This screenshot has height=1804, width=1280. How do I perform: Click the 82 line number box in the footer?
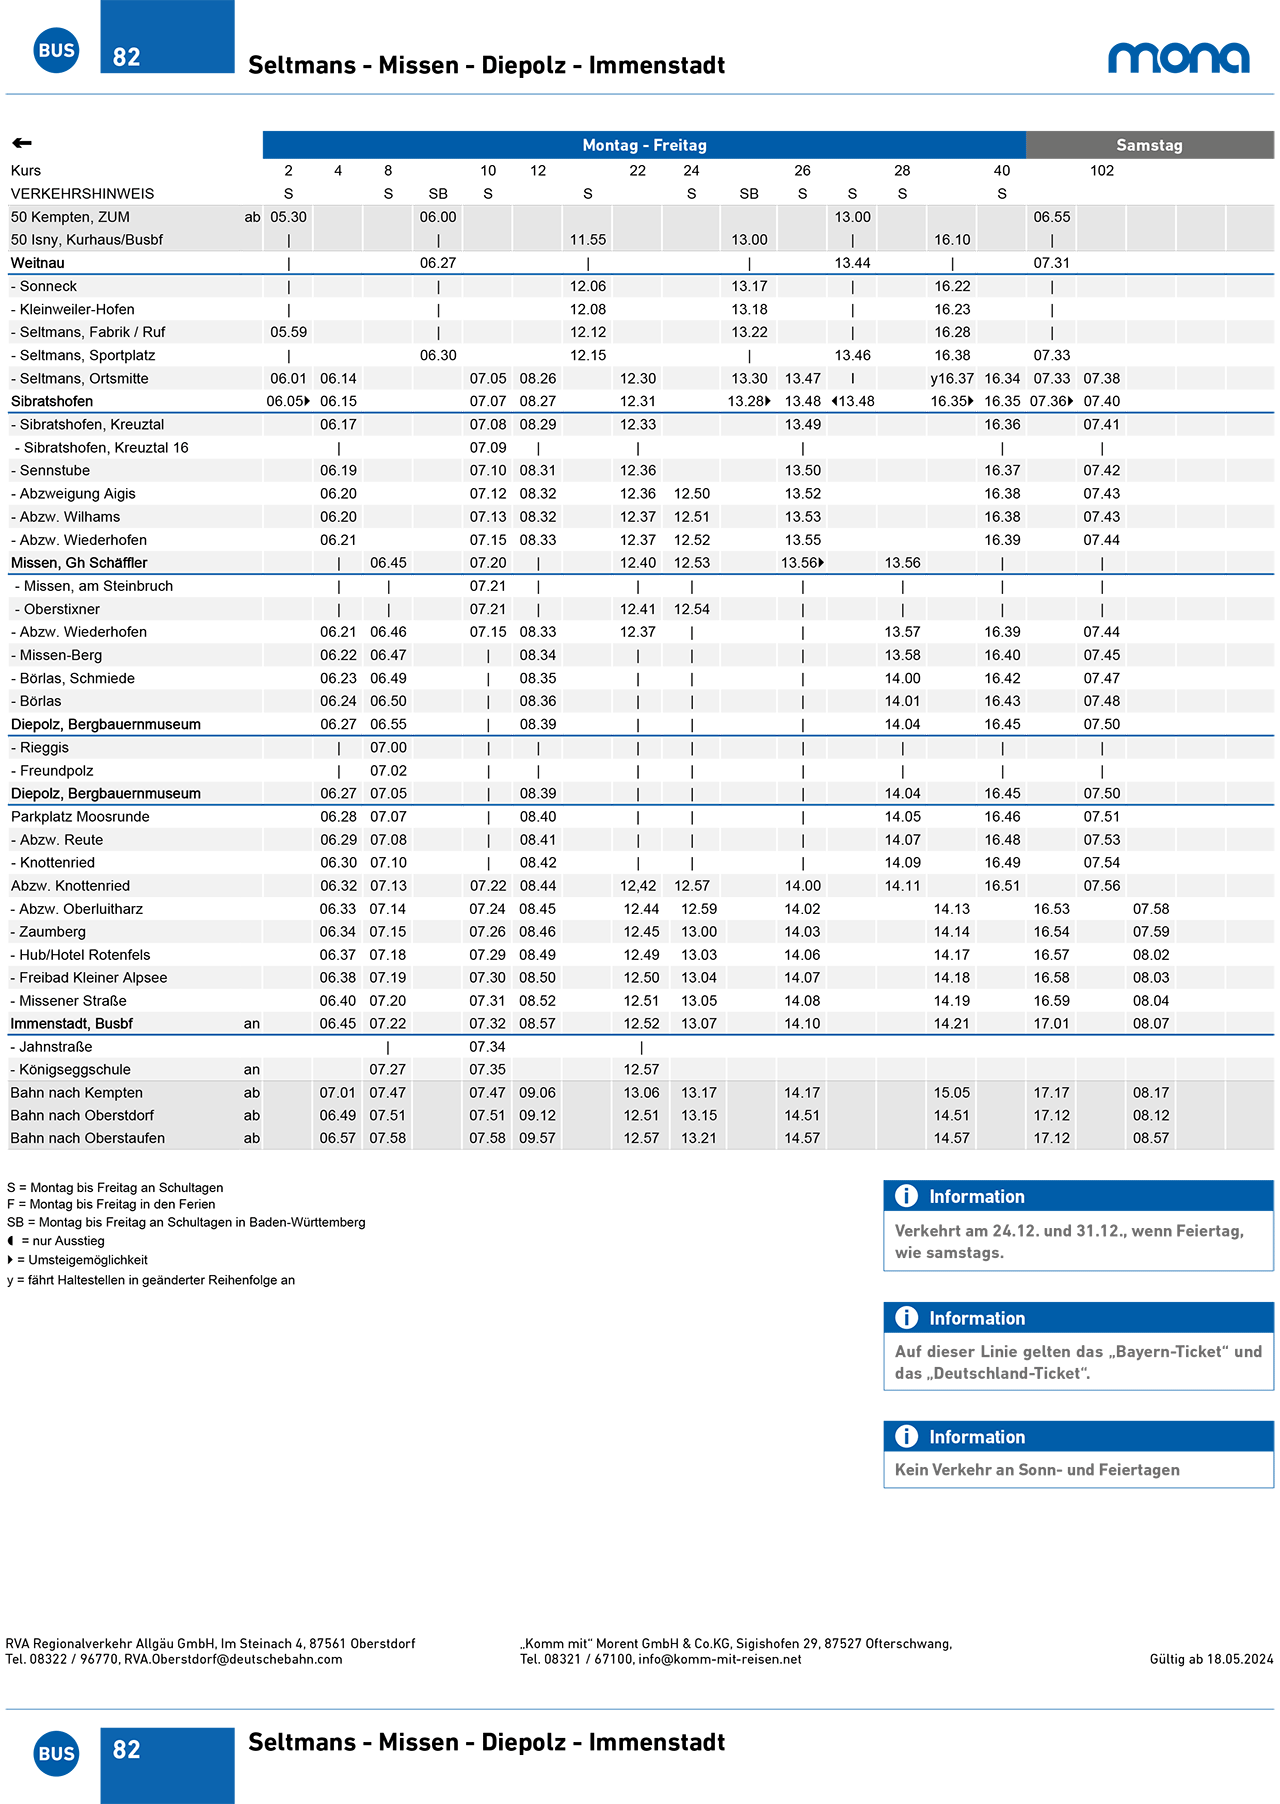(167, 1765)
